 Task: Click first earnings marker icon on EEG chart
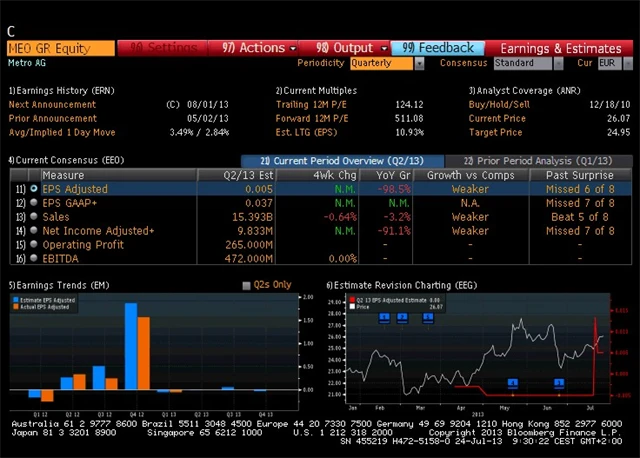click(384, 318)
